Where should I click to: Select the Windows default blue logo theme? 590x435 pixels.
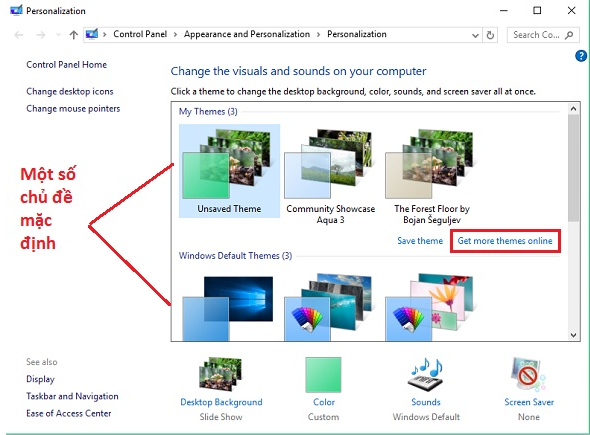point(228,308)
